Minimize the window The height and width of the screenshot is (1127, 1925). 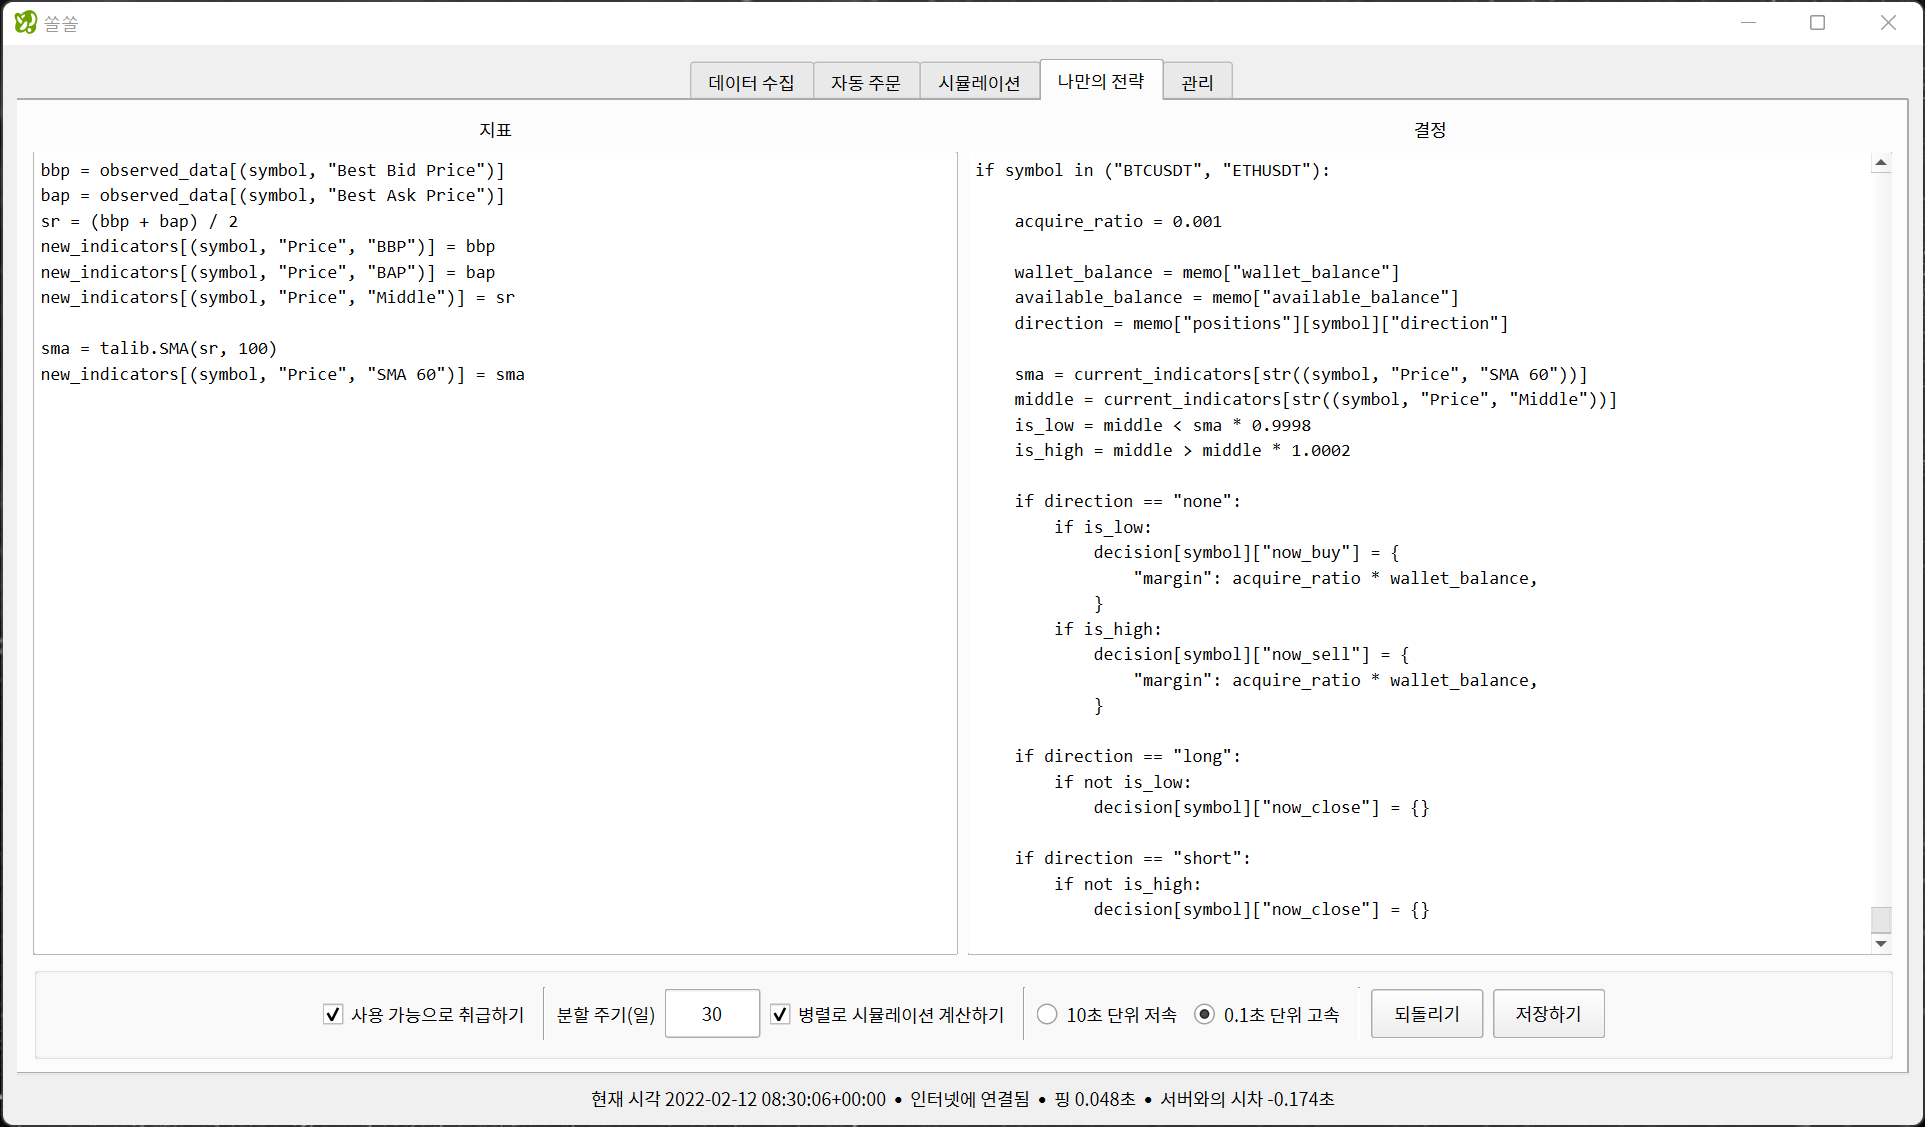click(1748, 22)
